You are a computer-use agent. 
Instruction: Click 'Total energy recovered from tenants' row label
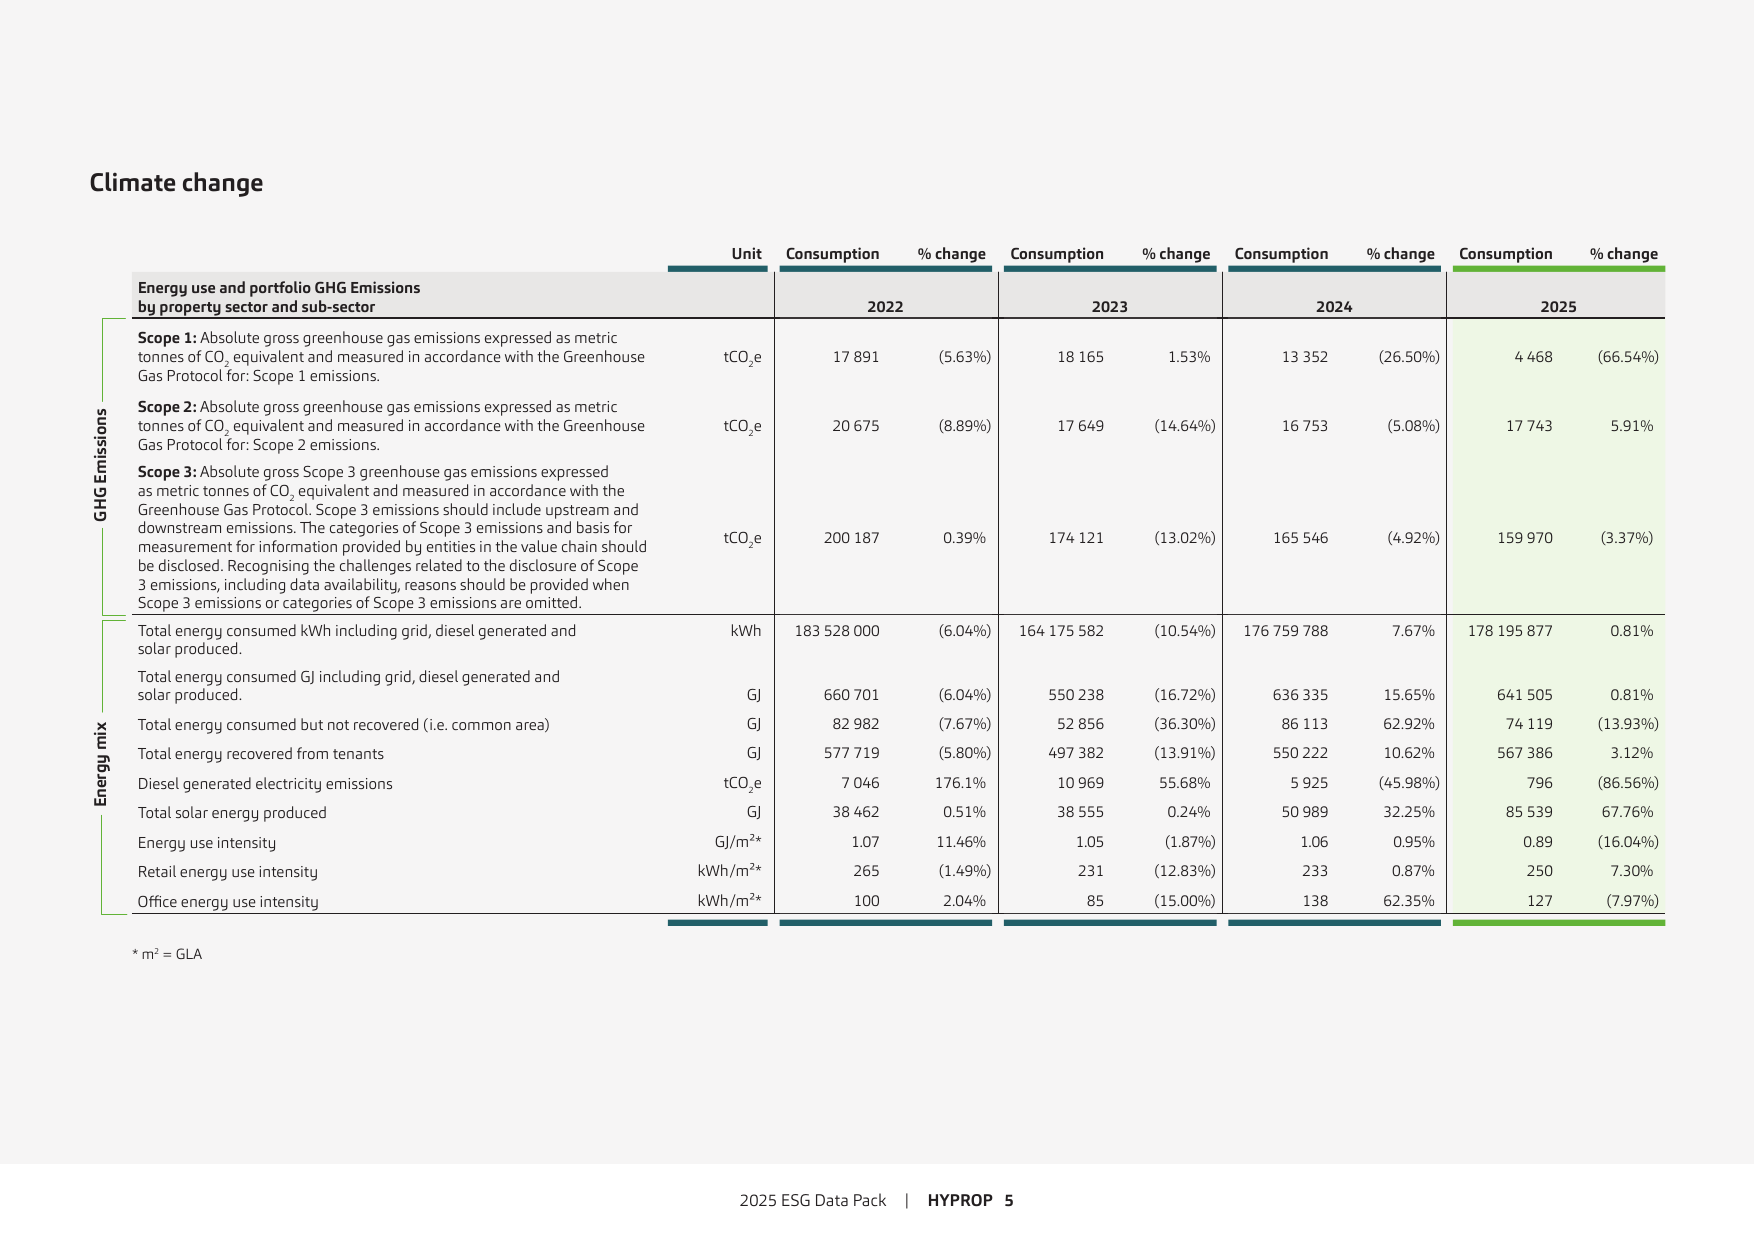coord(260,754)
